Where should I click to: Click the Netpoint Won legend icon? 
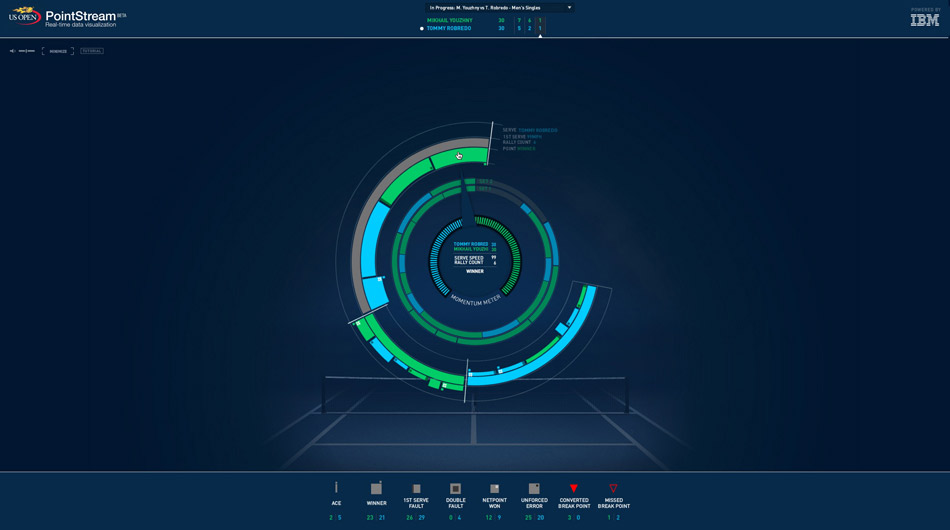(494, 488)
